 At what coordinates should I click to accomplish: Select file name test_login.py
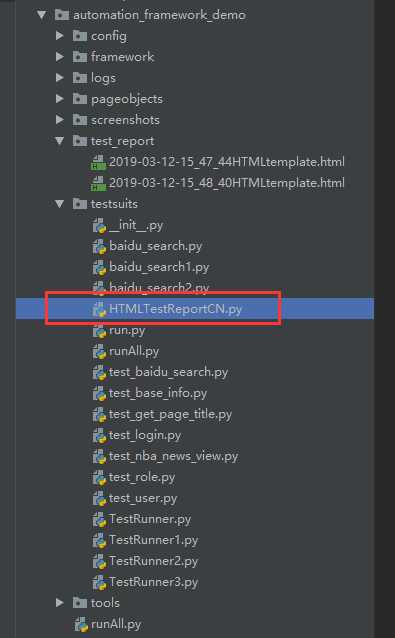tap(145, 436)
